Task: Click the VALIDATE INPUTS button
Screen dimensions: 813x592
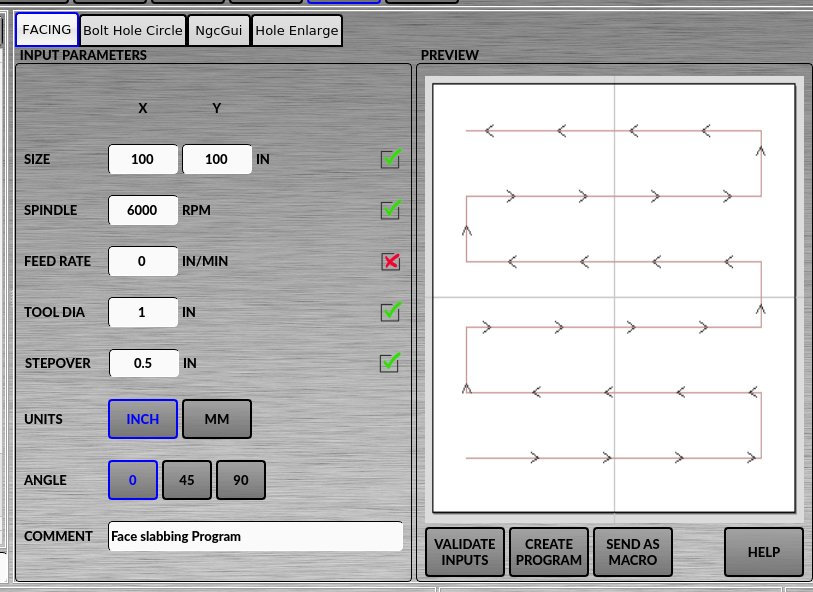Action: [x=465, y=552]
